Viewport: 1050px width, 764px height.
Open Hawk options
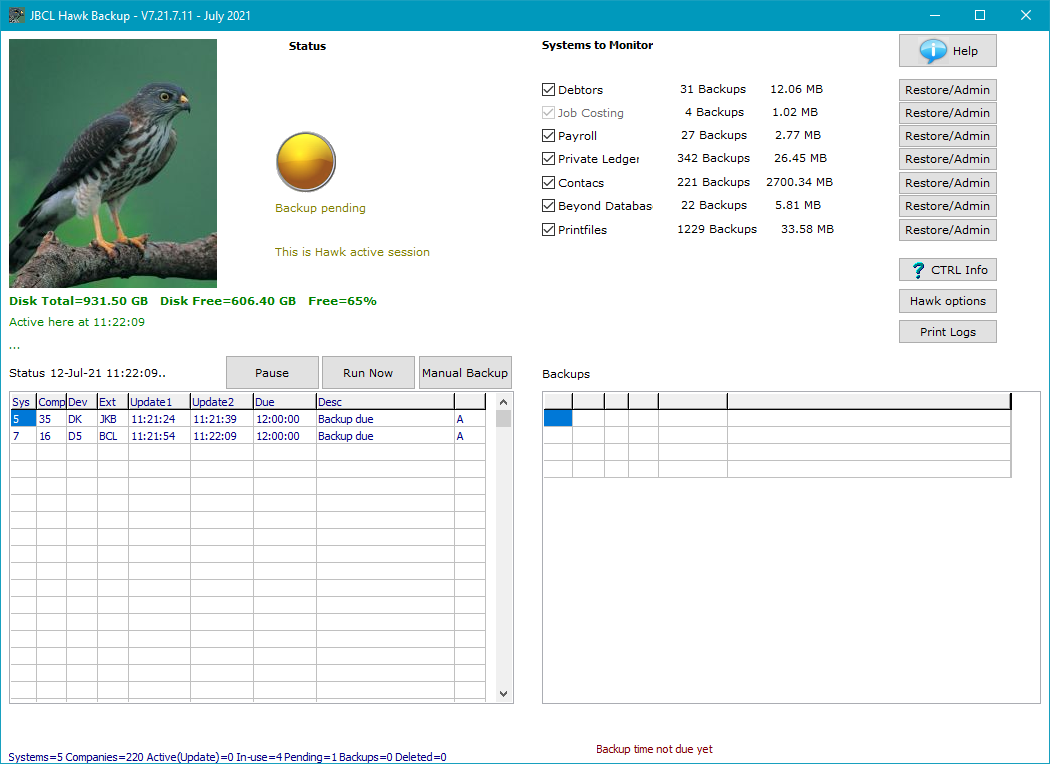pos(947,301)
